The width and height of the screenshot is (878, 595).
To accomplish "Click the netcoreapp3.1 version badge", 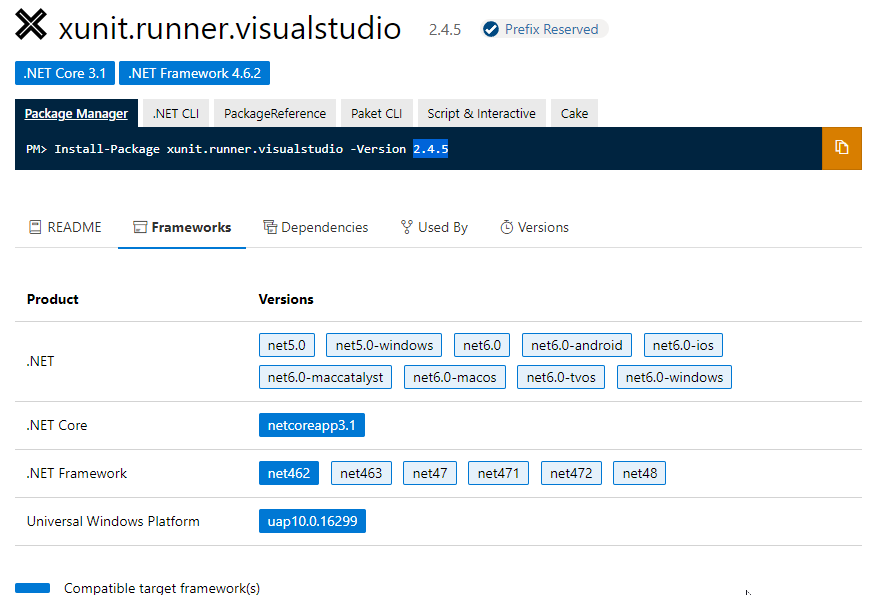I will point(311,424).
